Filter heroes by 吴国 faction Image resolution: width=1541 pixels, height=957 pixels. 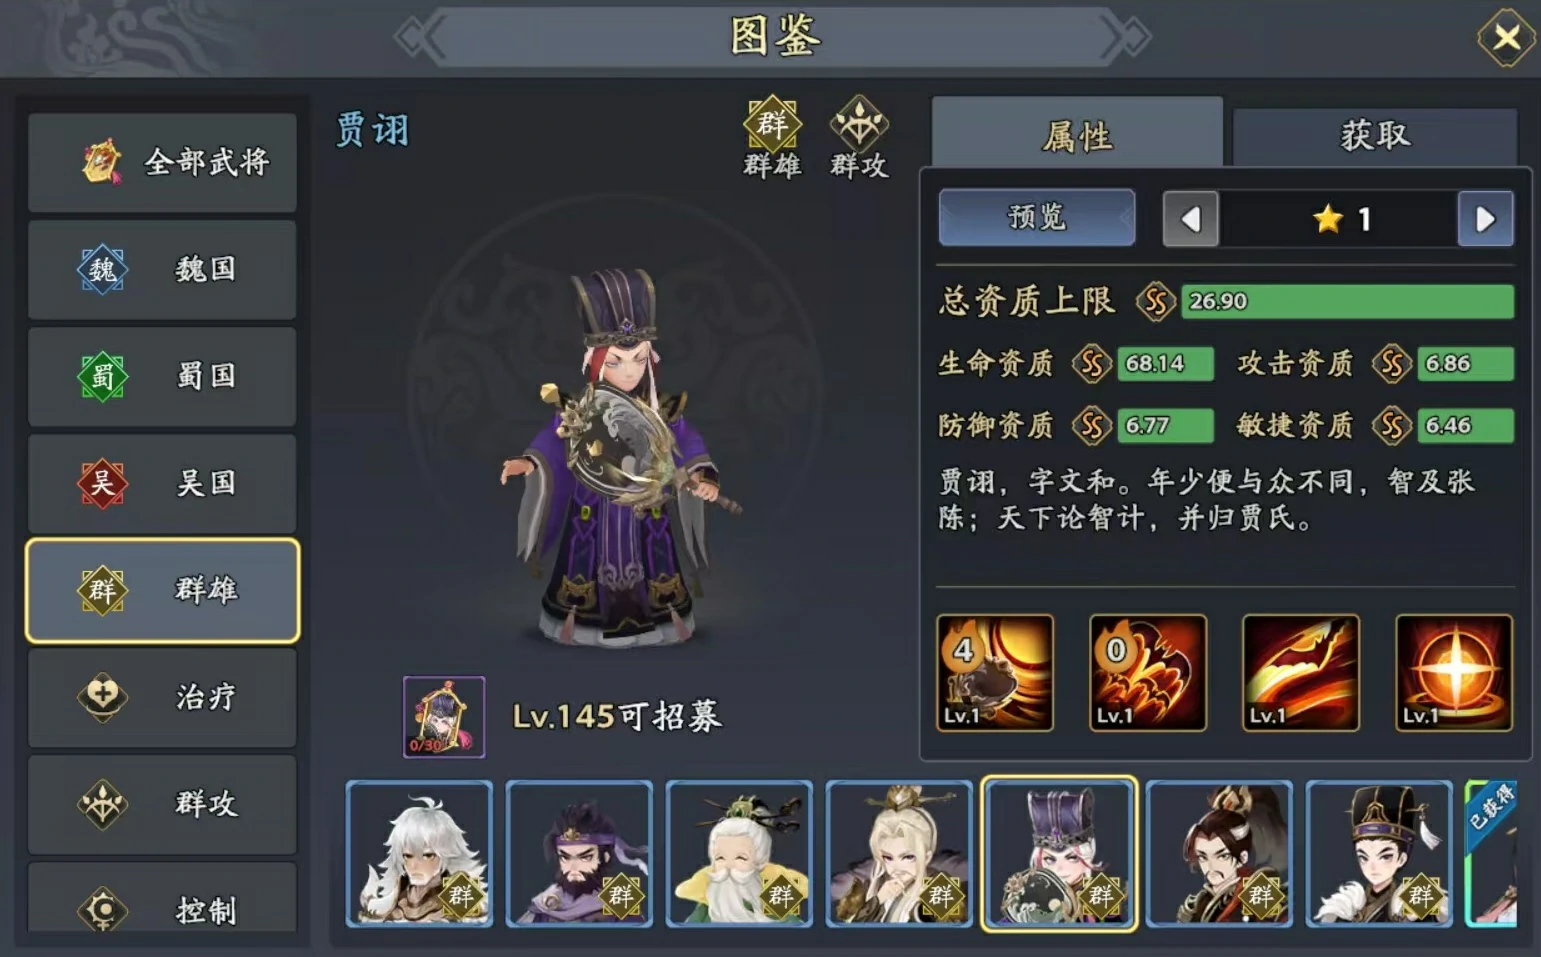[162, 483]
